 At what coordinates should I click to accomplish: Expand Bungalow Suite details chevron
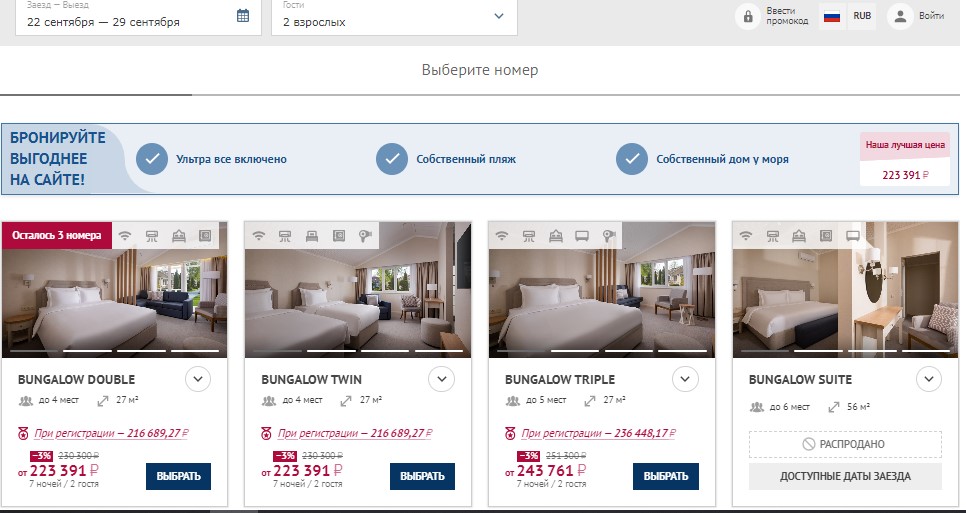pos(929,379)
